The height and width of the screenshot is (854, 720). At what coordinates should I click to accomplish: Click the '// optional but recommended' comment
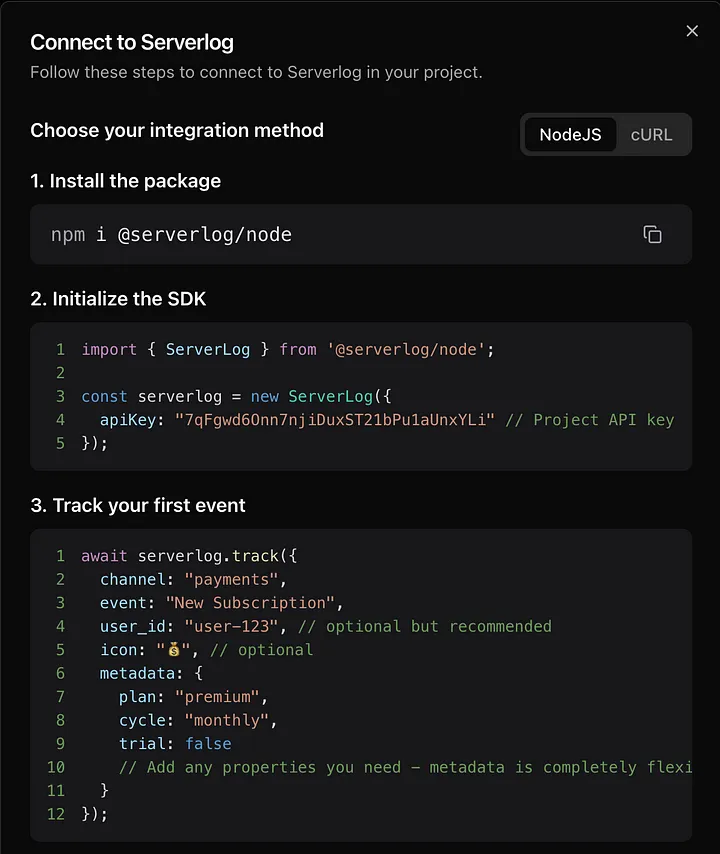tap(425, 626)
